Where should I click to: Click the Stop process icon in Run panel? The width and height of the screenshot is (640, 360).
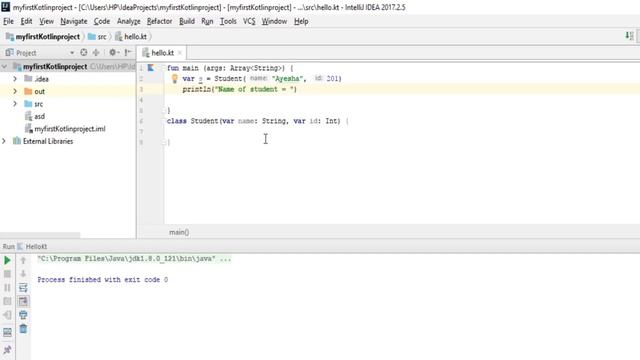tap(7, 274)
